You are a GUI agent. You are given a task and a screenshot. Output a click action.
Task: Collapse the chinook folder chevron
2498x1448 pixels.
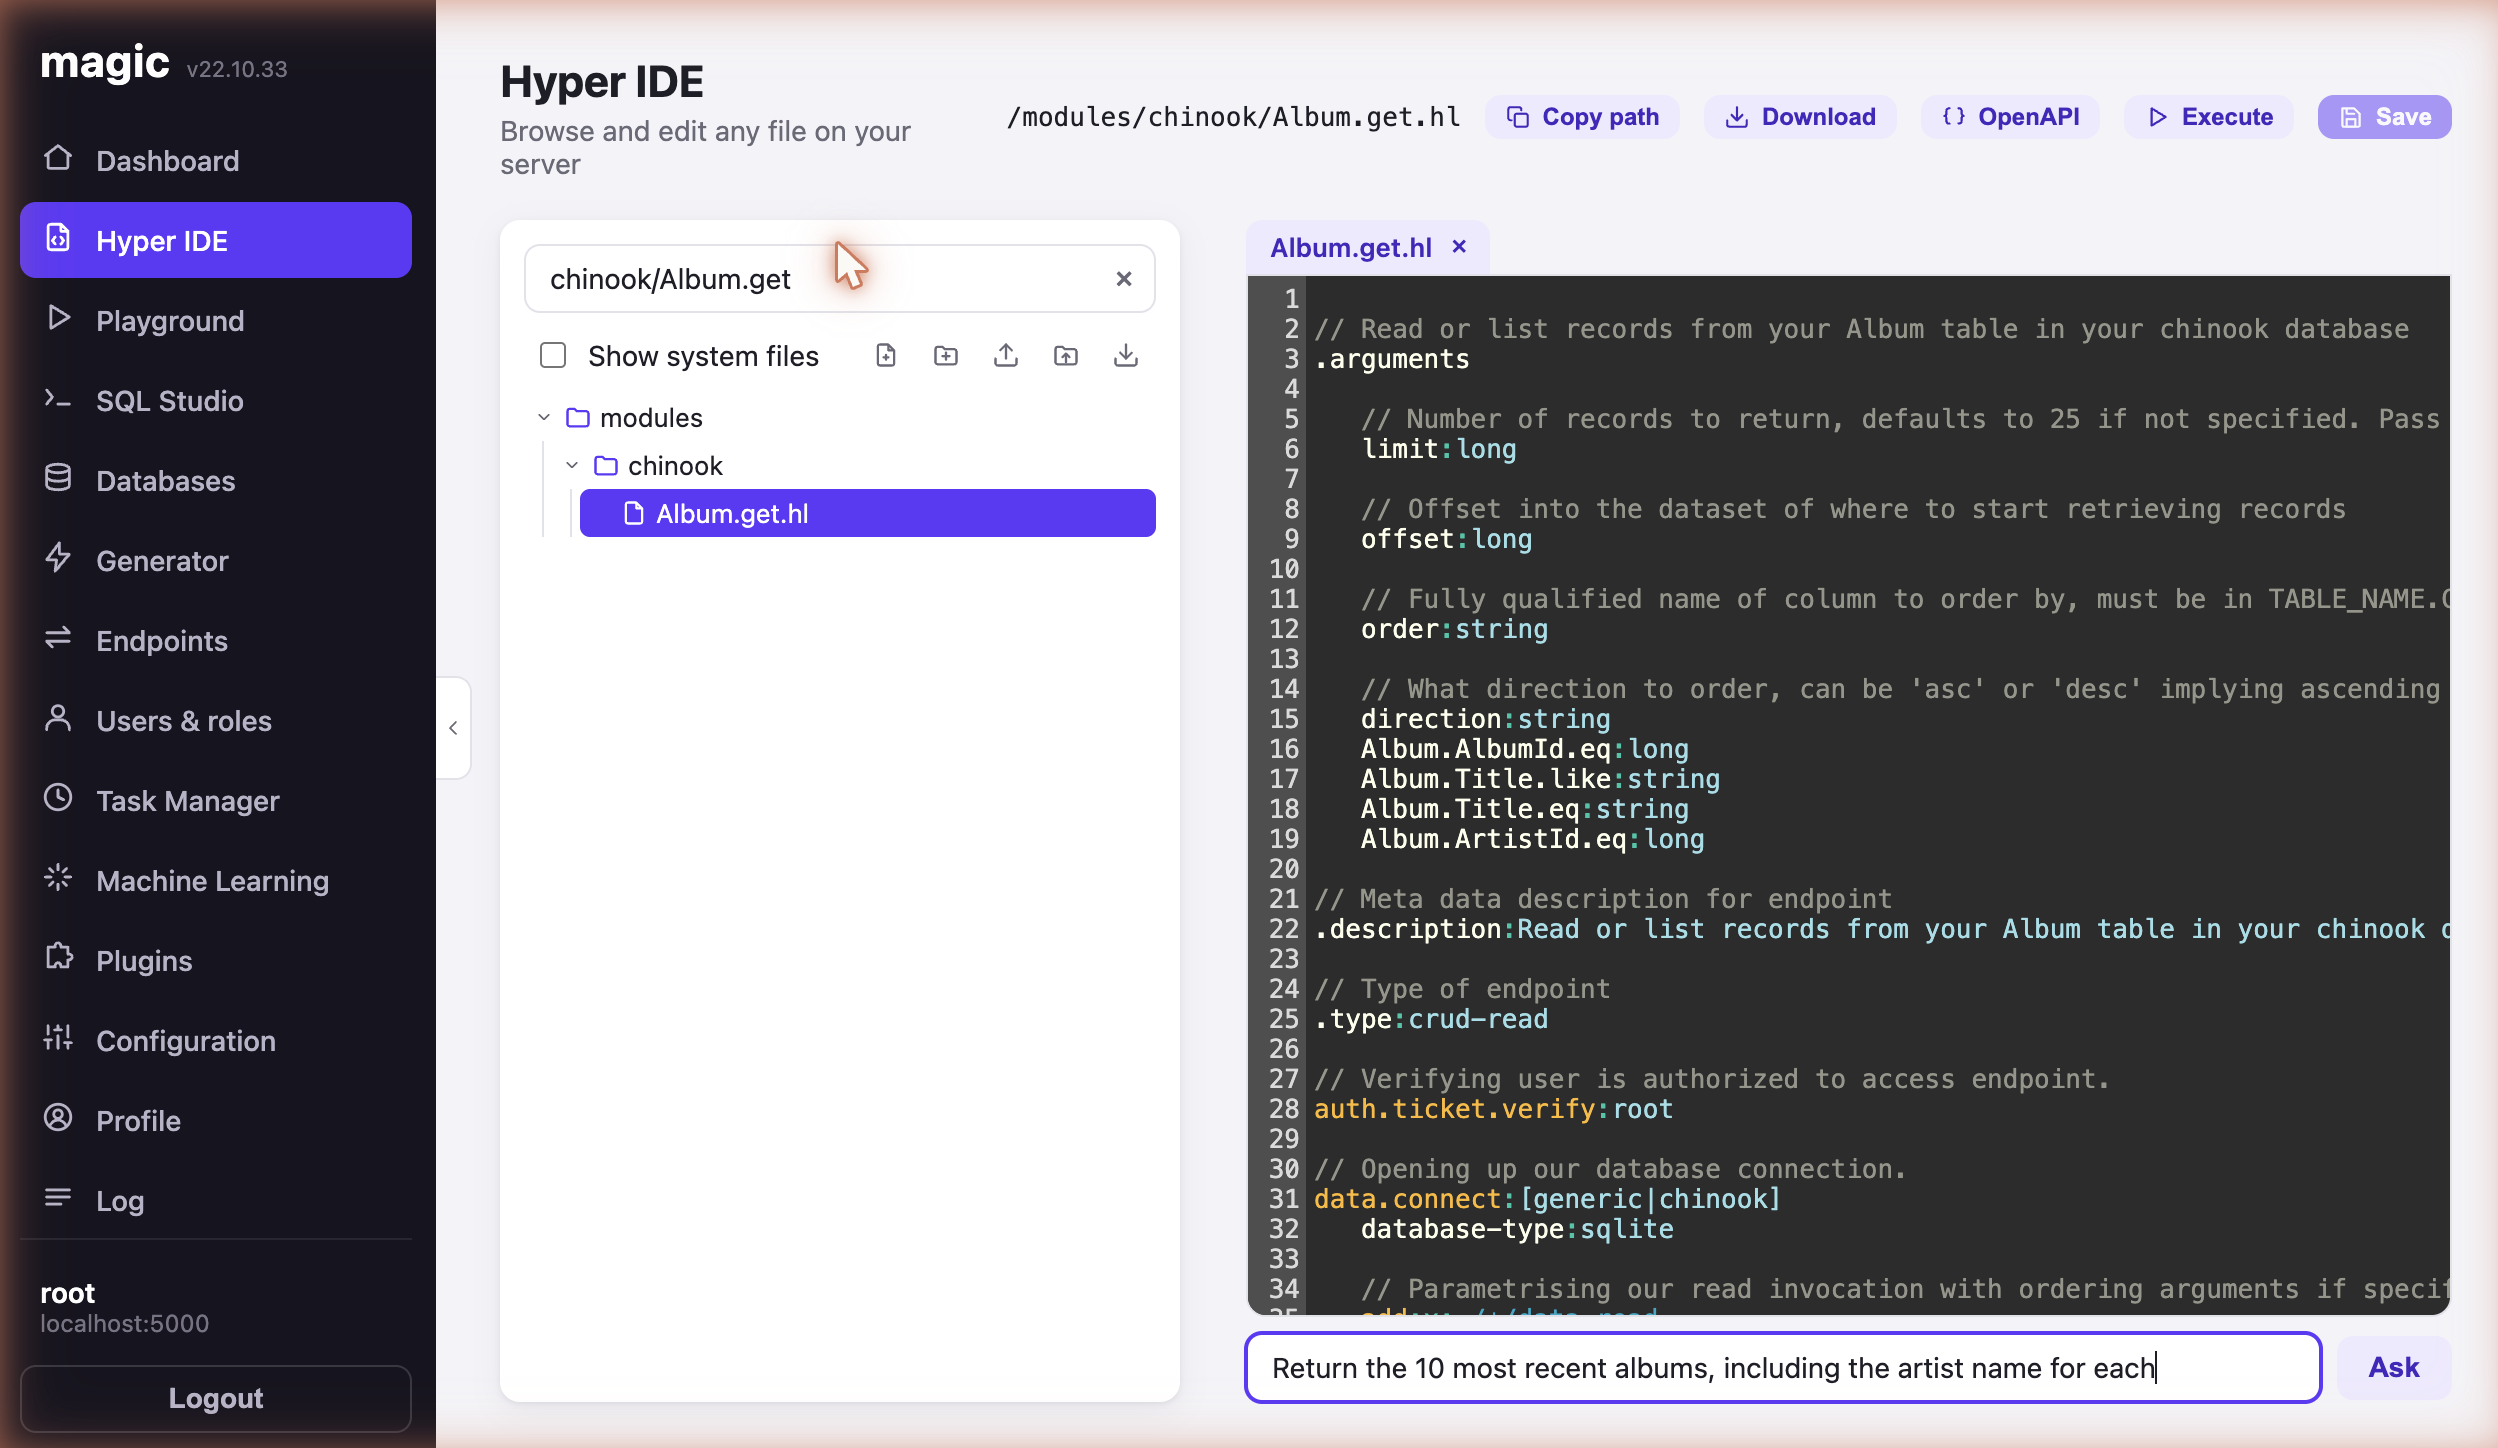click(x=572, y=466)
